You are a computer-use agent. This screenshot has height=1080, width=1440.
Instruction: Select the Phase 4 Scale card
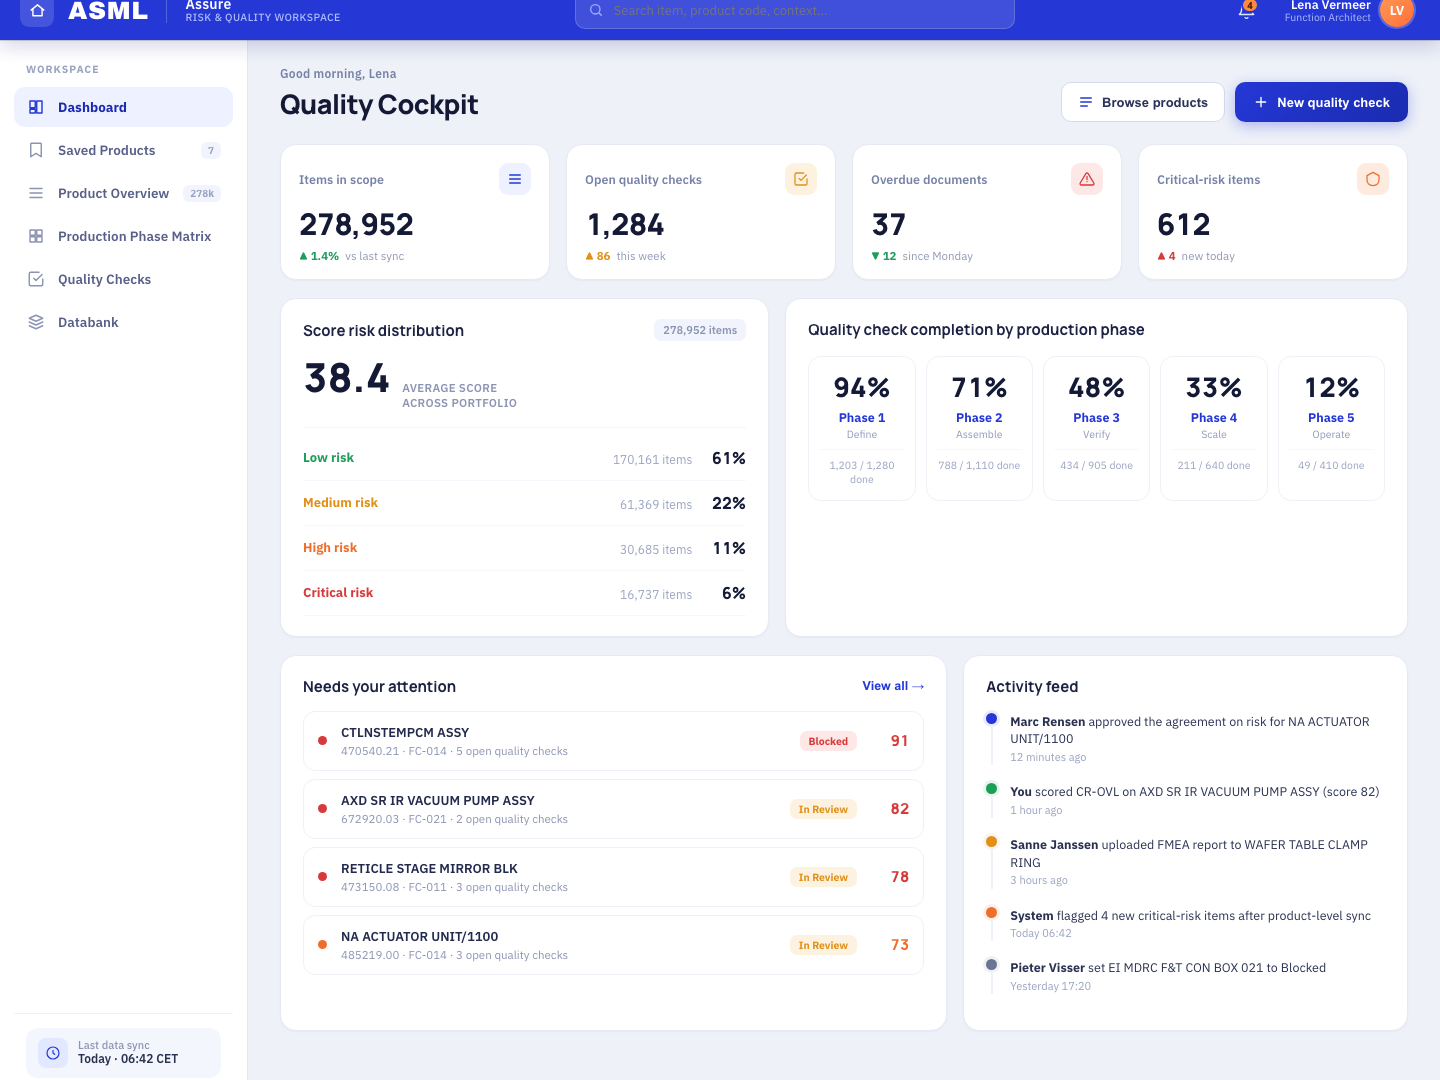1214,428
